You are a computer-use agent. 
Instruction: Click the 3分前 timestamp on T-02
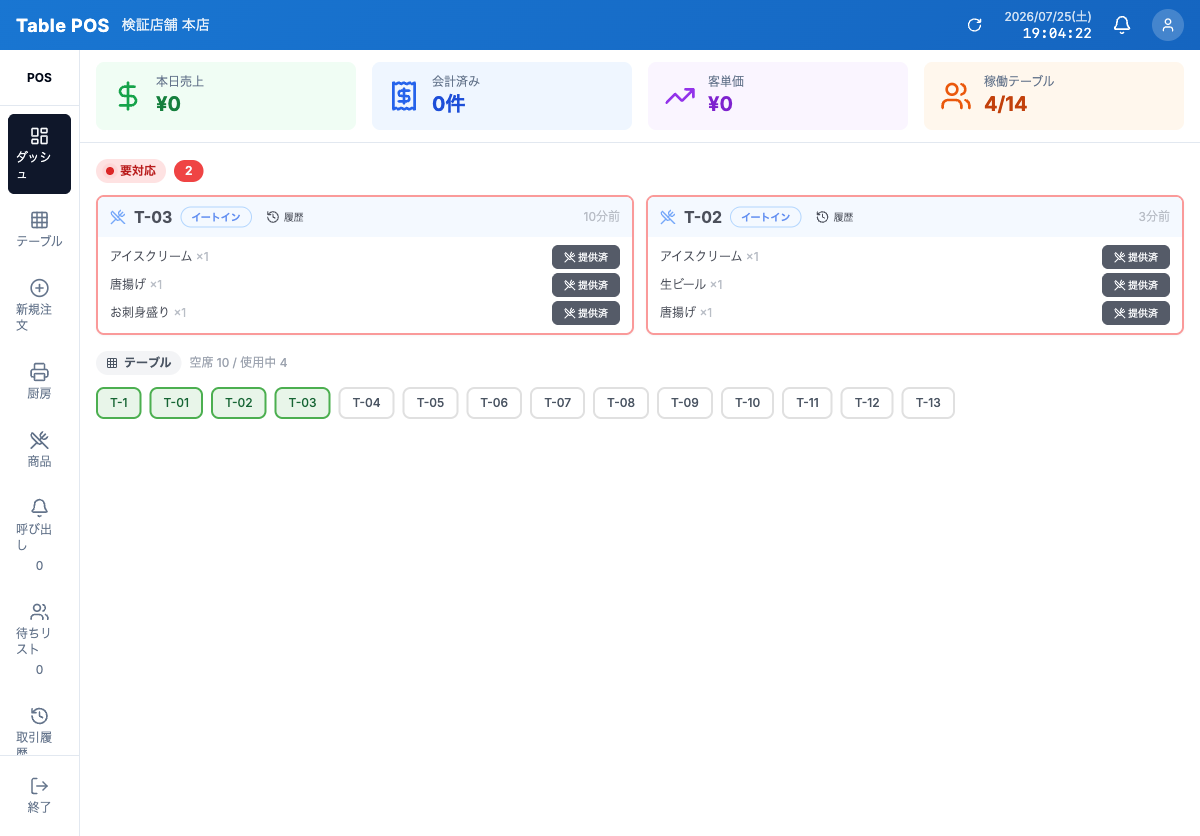pyautogui.click(x=1154, y=217)
